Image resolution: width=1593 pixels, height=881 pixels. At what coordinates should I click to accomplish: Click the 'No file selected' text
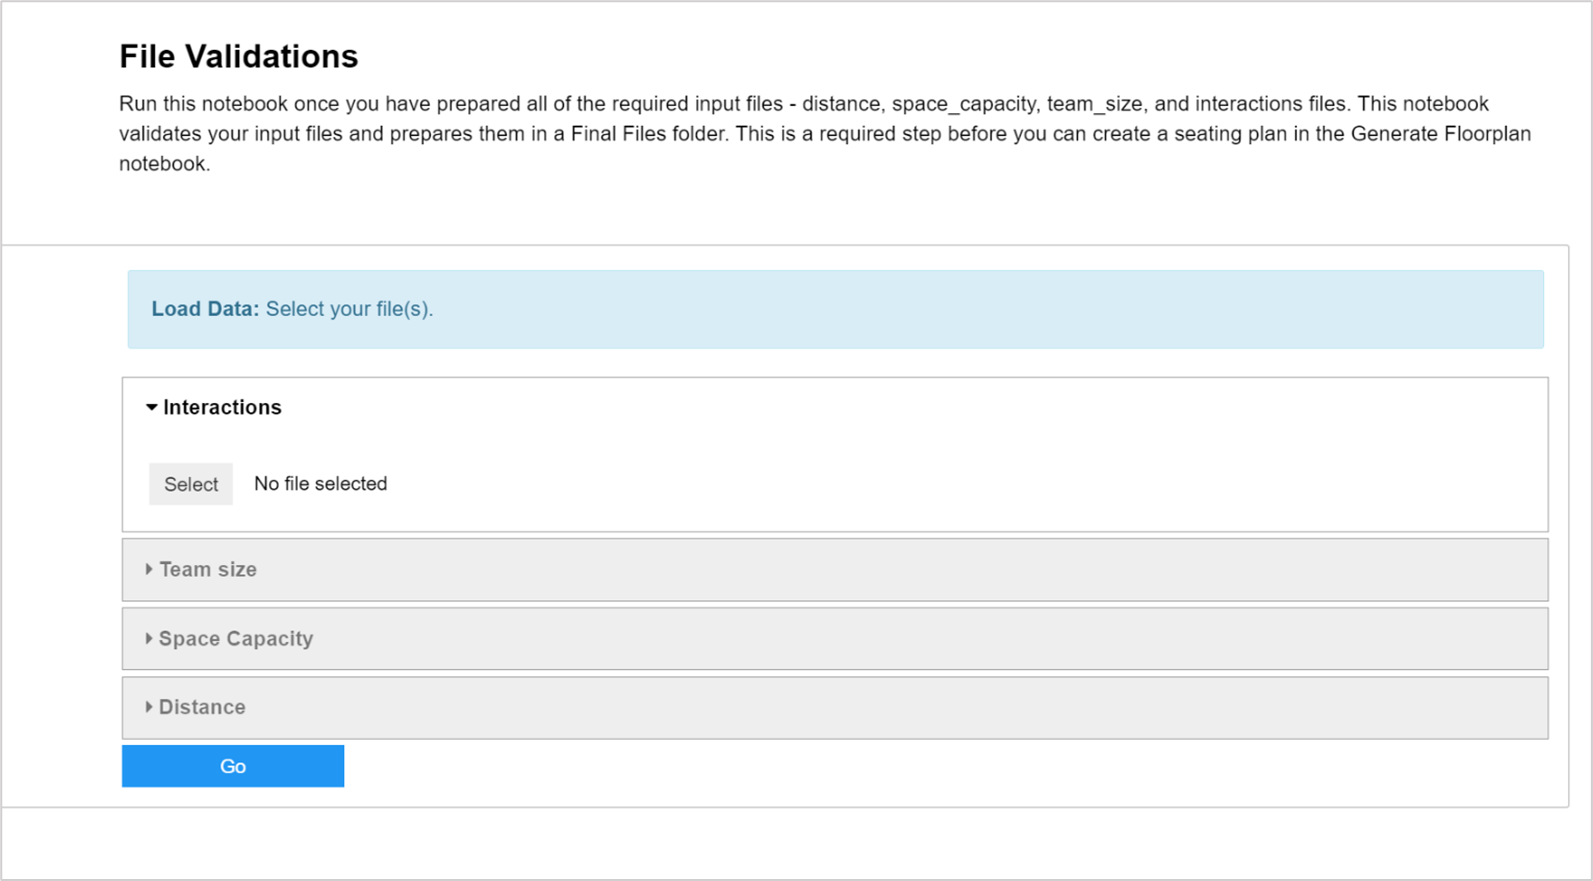(x=320, y=484)
